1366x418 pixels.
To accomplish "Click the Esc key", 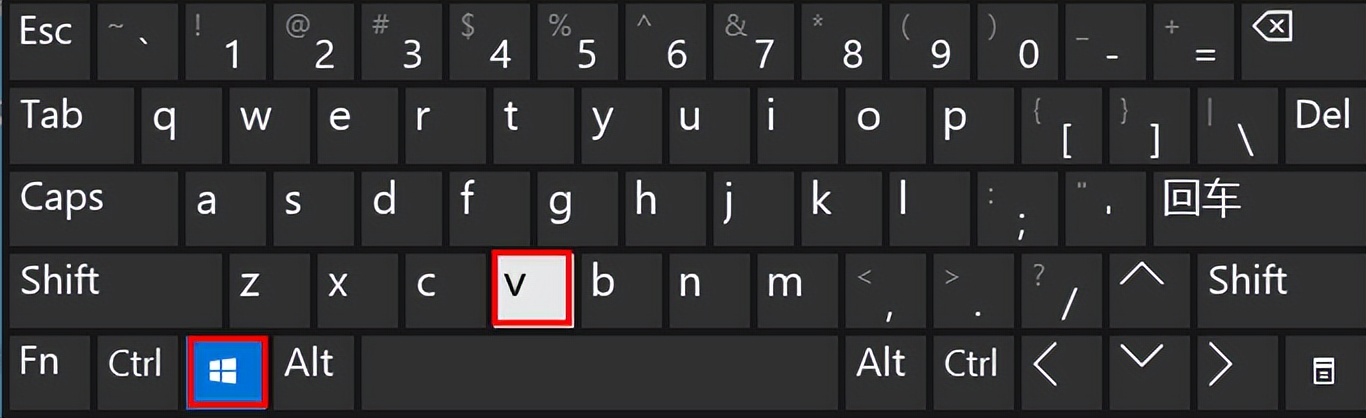I will click(x=49, y=41).
